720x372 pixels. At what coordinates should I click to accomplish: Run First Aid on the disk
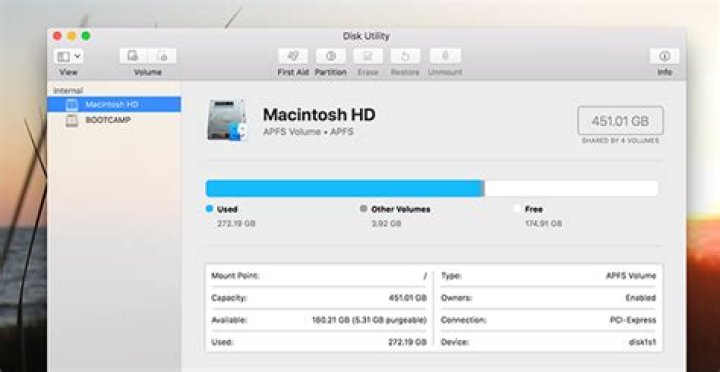[293, 56]
